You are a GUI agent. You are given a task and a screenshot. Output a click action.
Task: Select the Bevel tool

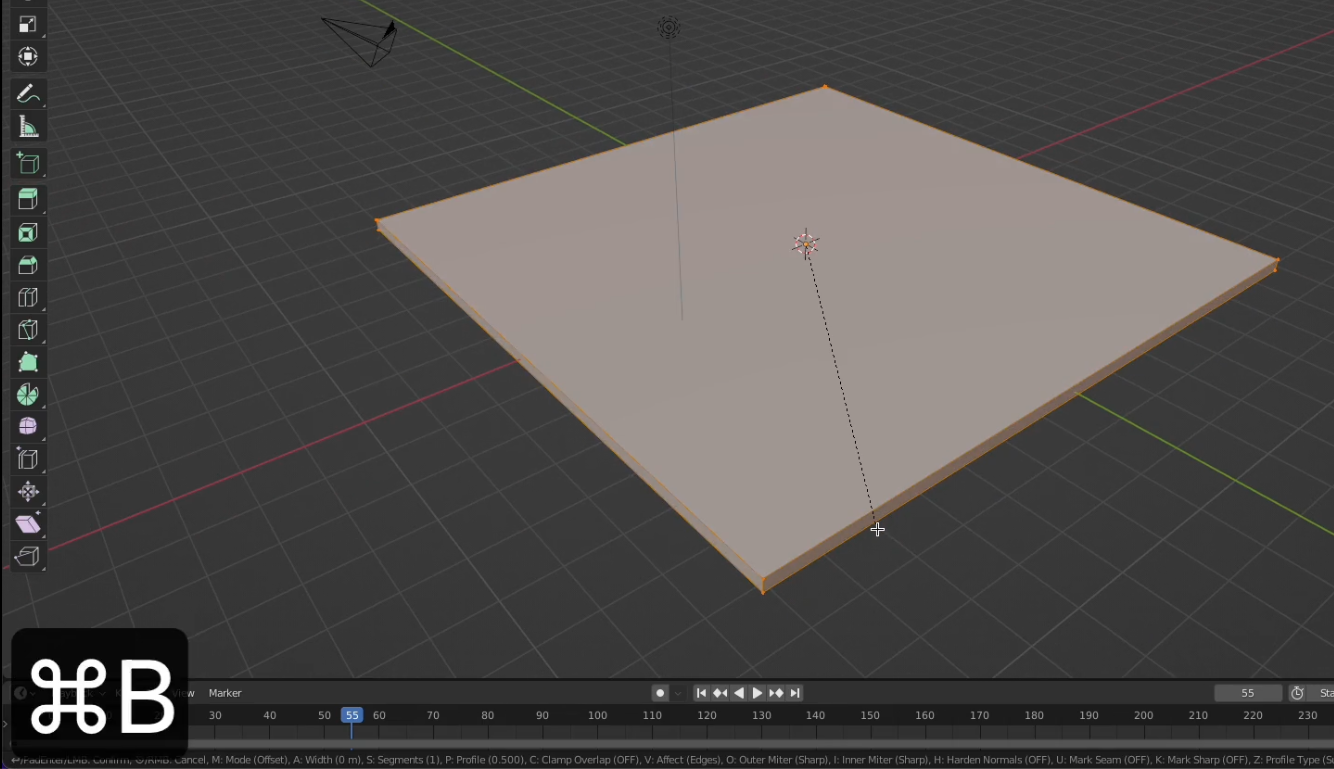point(28,265)
